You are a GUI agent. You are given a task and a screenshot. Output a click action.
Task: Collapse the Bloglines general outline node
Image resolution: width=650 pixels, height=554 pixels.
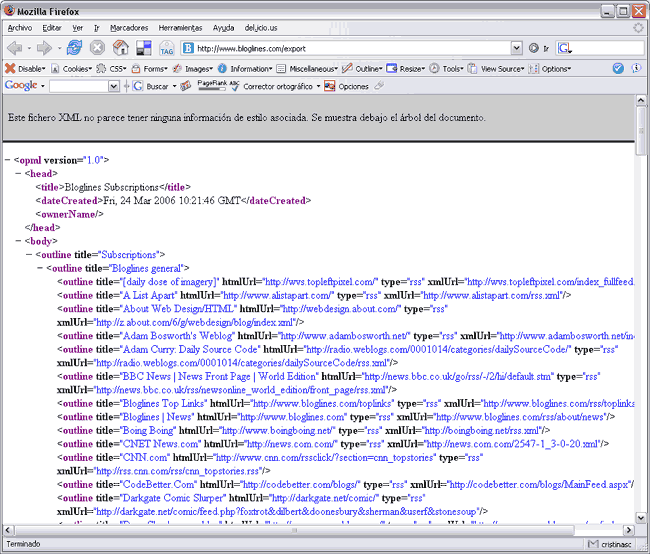(40, 268)
